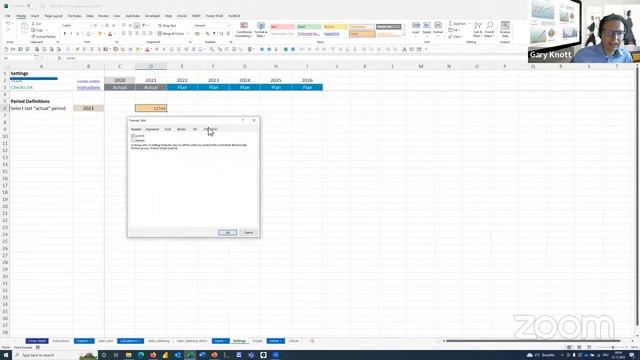
Task: Open Format as Table gallery
Action: 261,30
